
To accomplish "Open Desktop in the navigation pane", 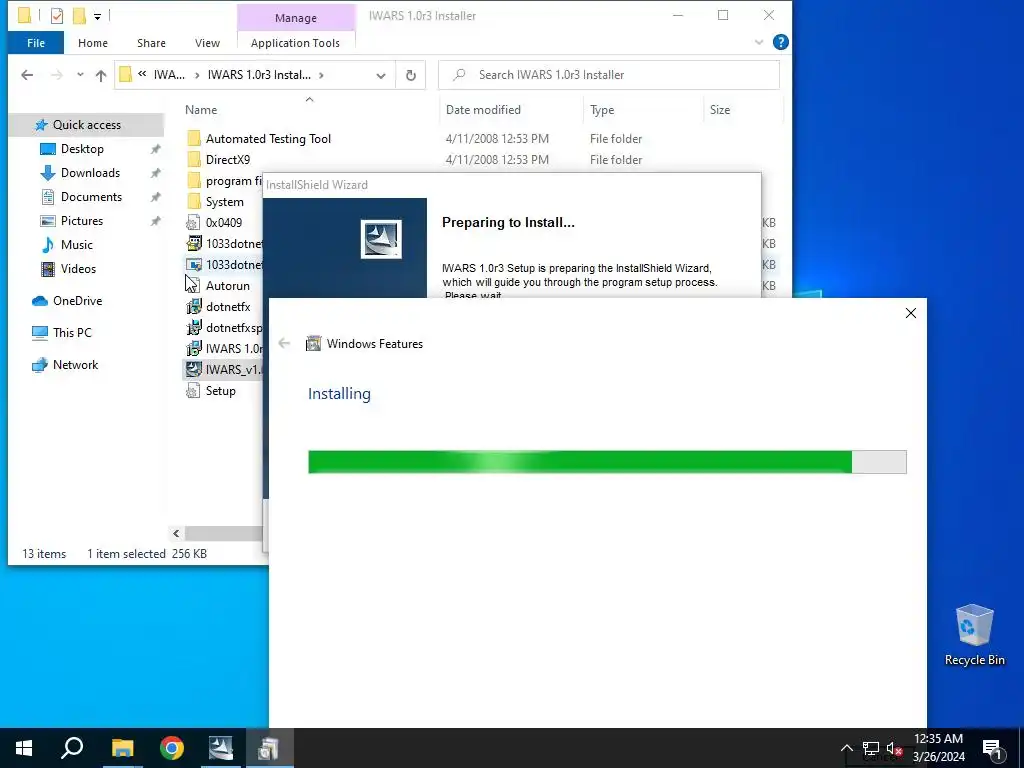I will coord(82,149).
